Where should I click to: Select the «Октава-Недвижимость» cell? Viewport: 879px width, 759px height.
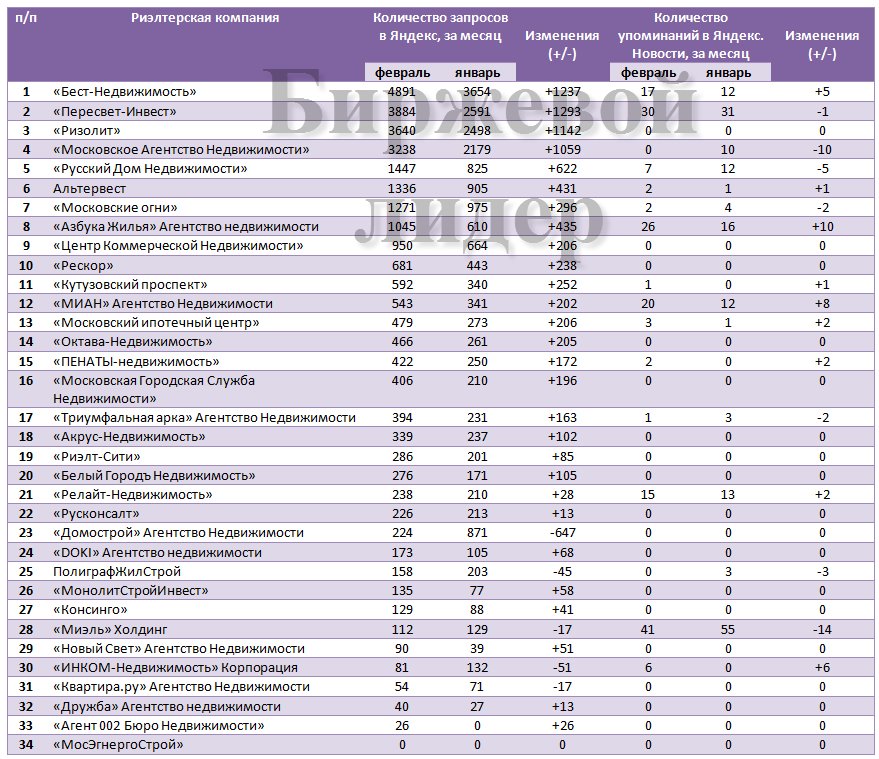click(x=132, y=341)
